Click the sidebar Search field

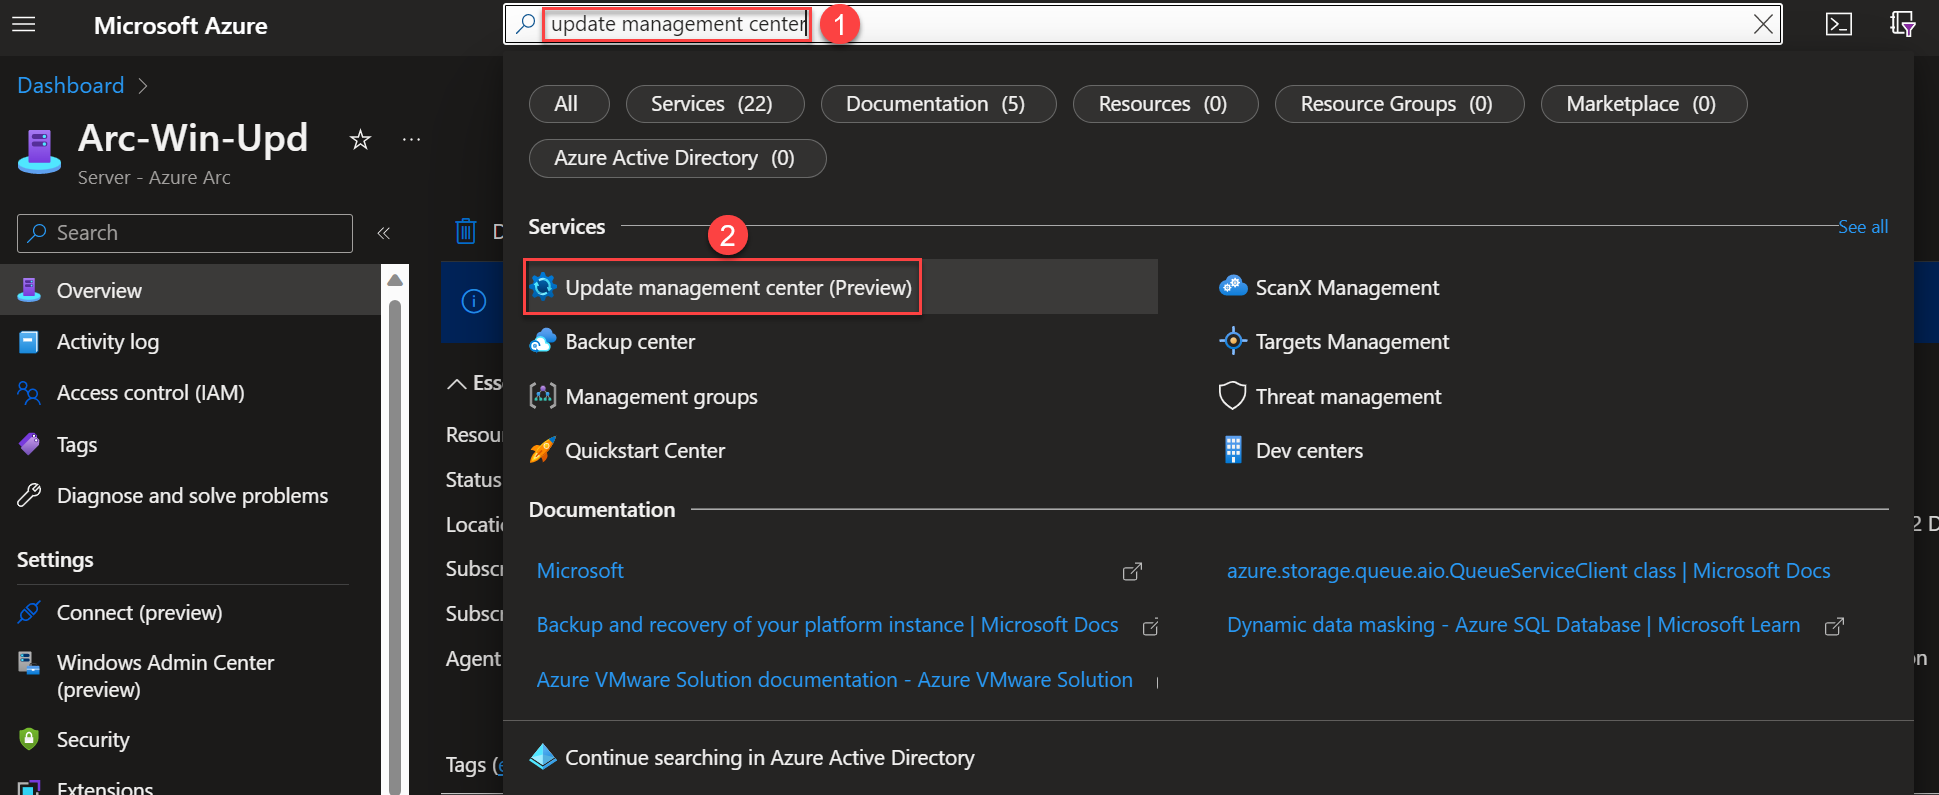(185, 233)
